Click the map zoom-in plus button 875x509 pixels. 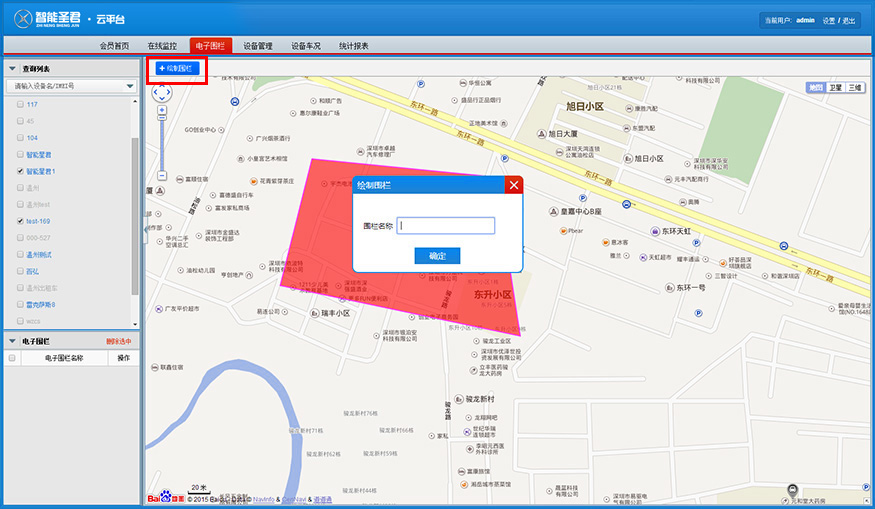pyautogui.click(x=161, y=109)
